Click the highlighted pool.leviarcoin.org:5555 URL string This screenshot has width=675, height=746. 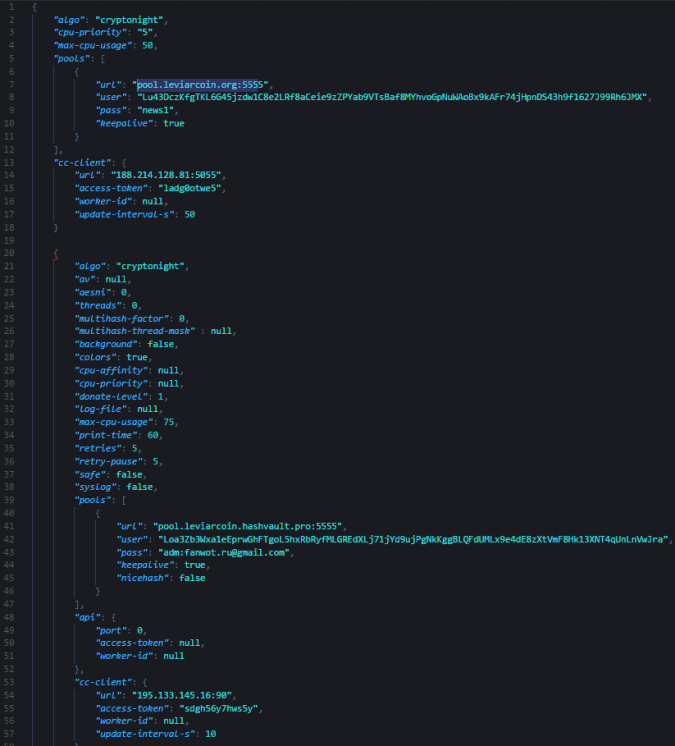[201, 85]
